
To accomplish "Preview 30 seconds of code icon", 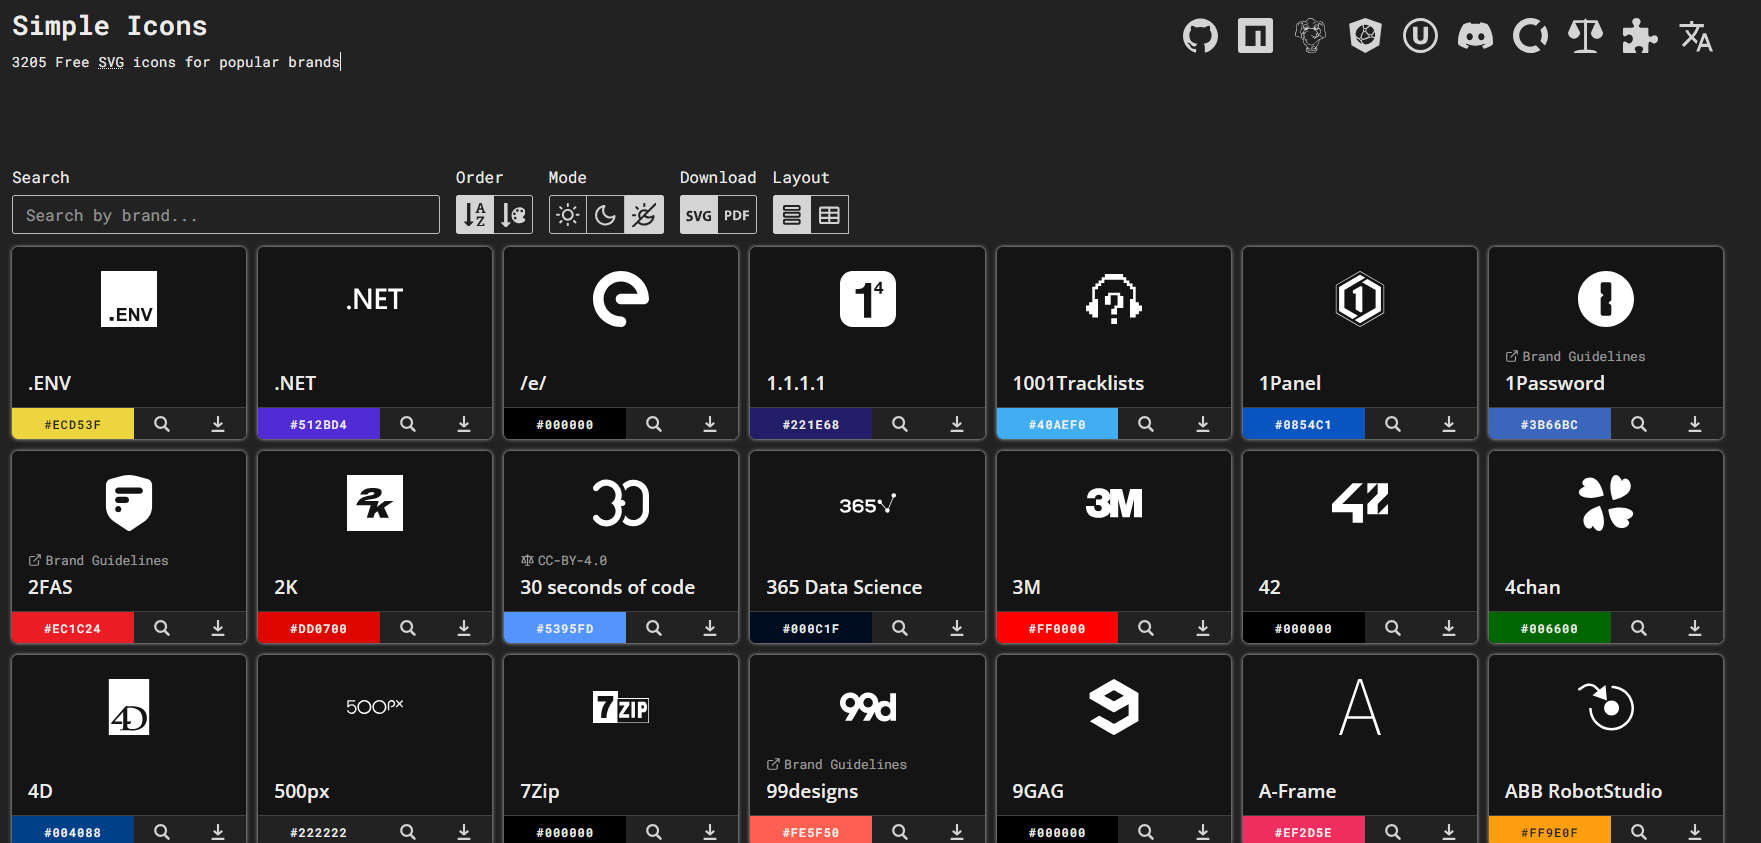I will (x=654, y=628).
